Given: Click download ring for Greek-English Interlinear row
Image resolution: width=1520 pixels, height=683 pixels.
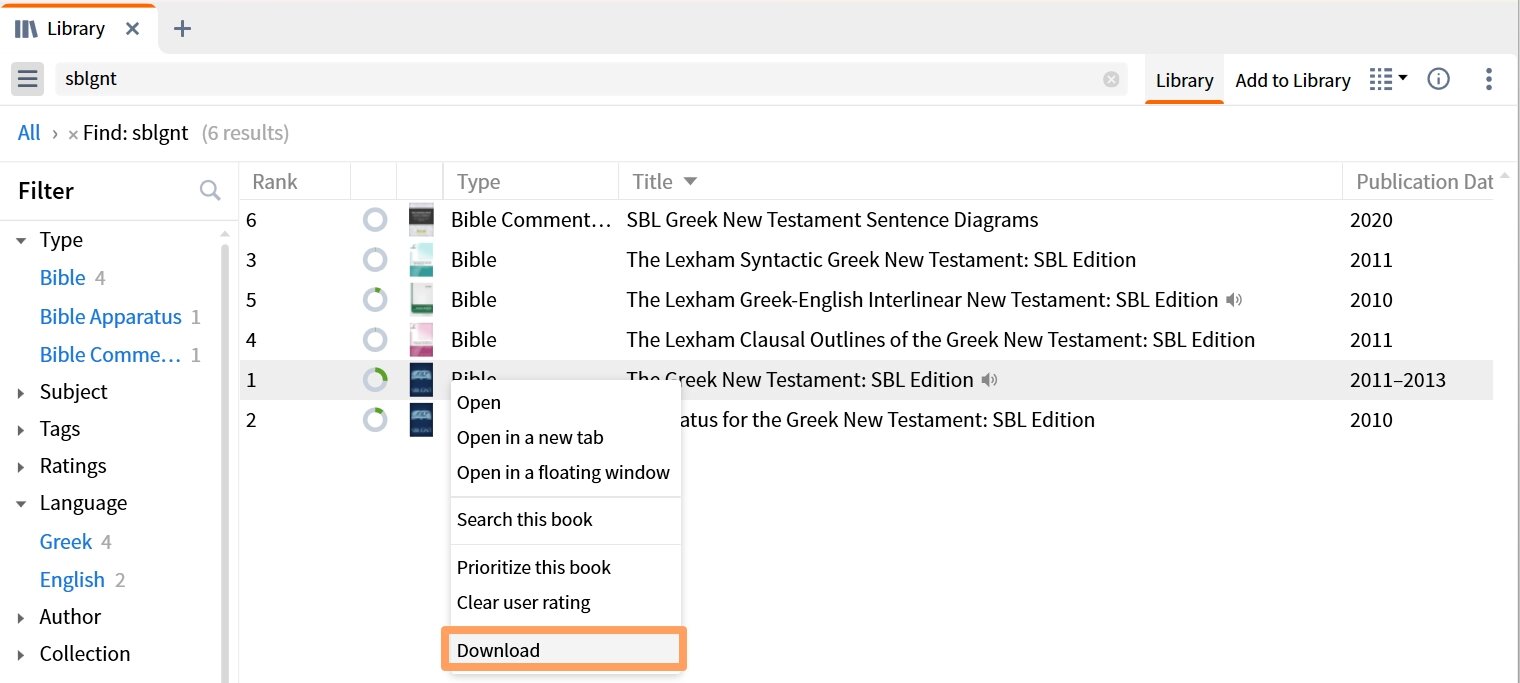Looking at the screenshot, I should point(375,300).
